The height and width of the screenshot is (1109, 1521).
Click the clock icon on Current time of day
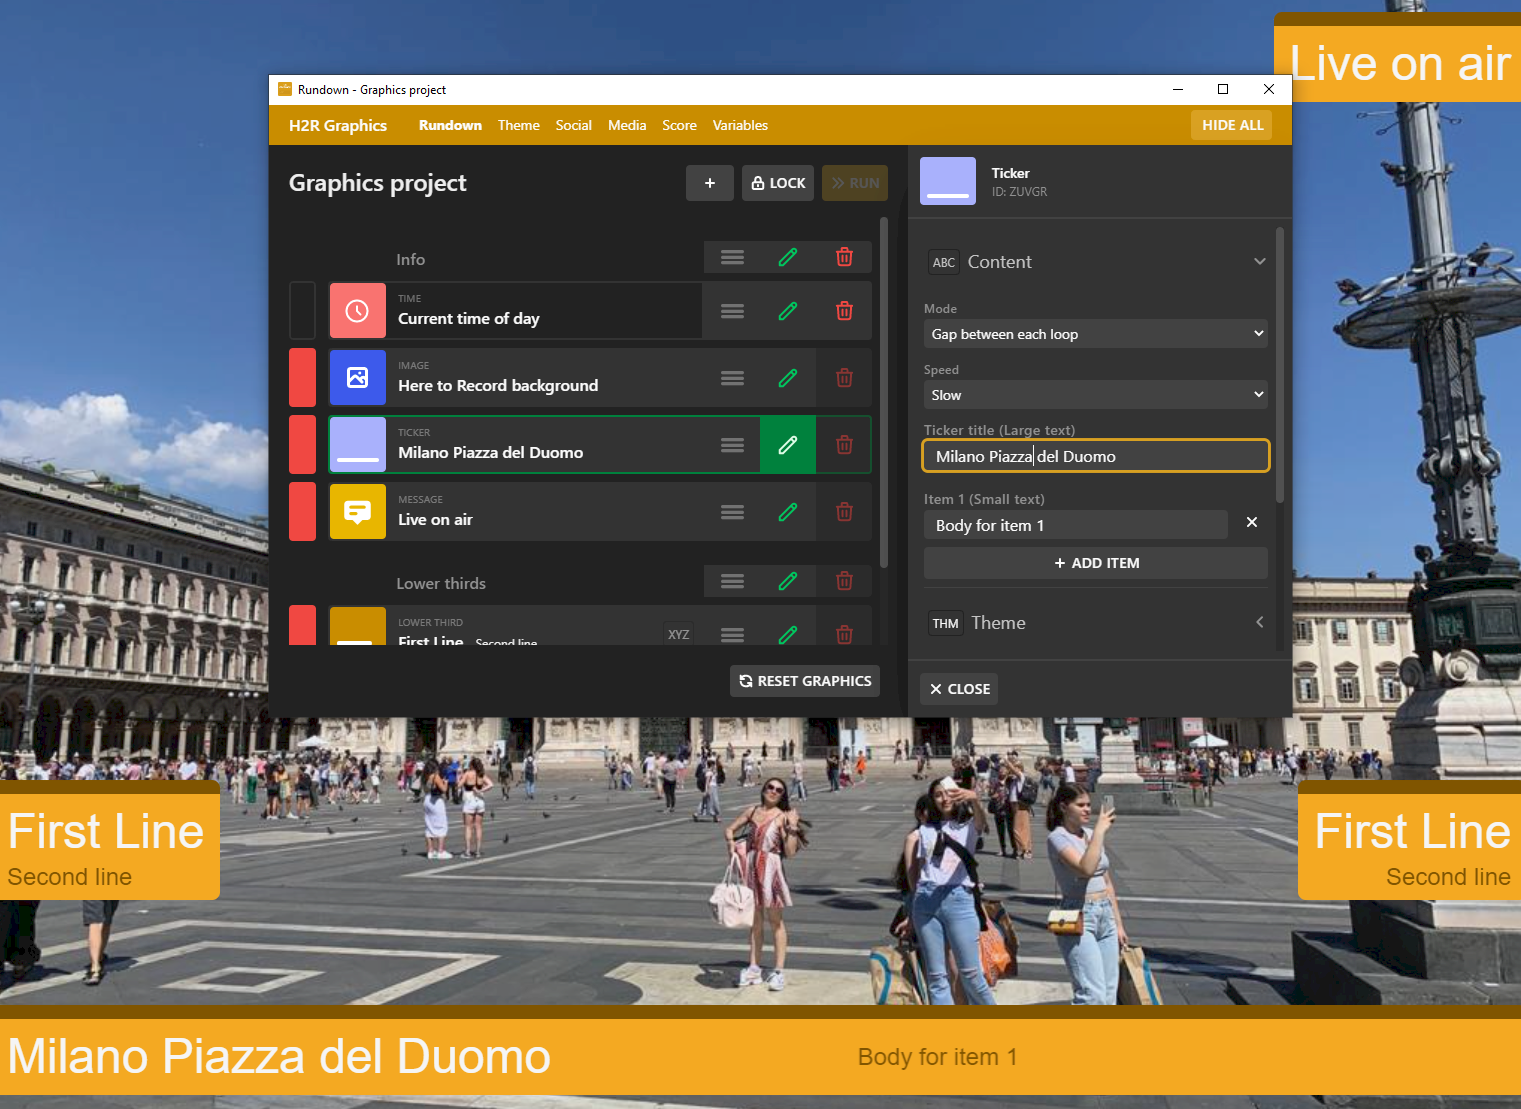pyautogui.click(x=357, y=310)
